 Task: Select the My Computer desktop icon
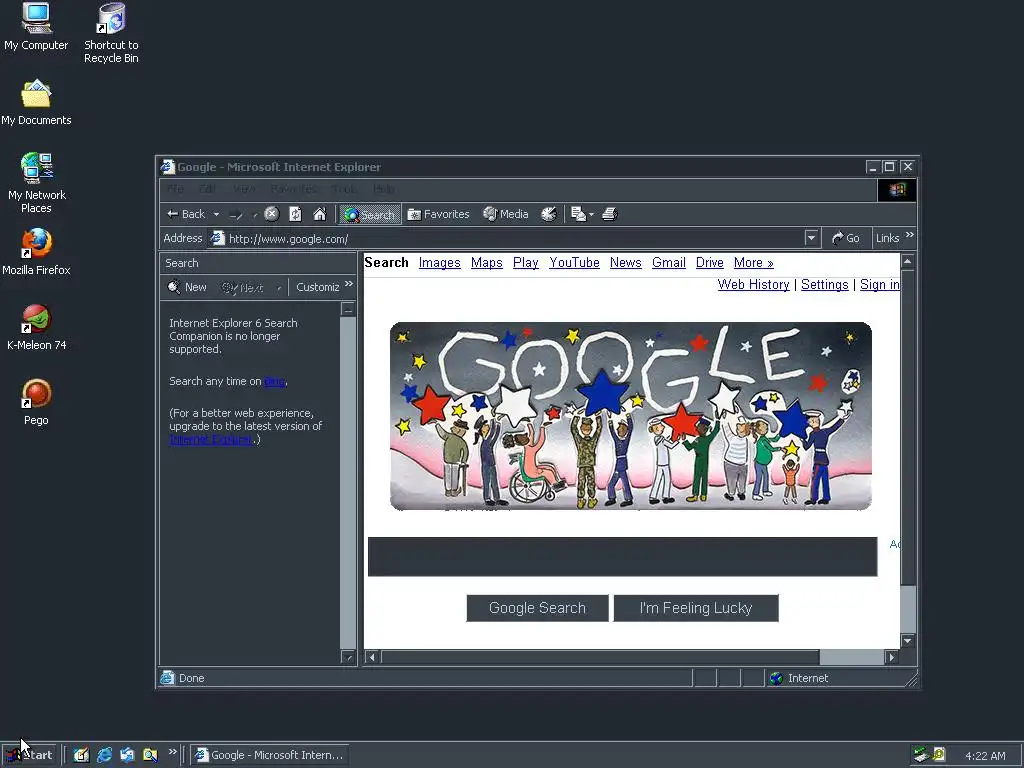click(x=36, y=27)
